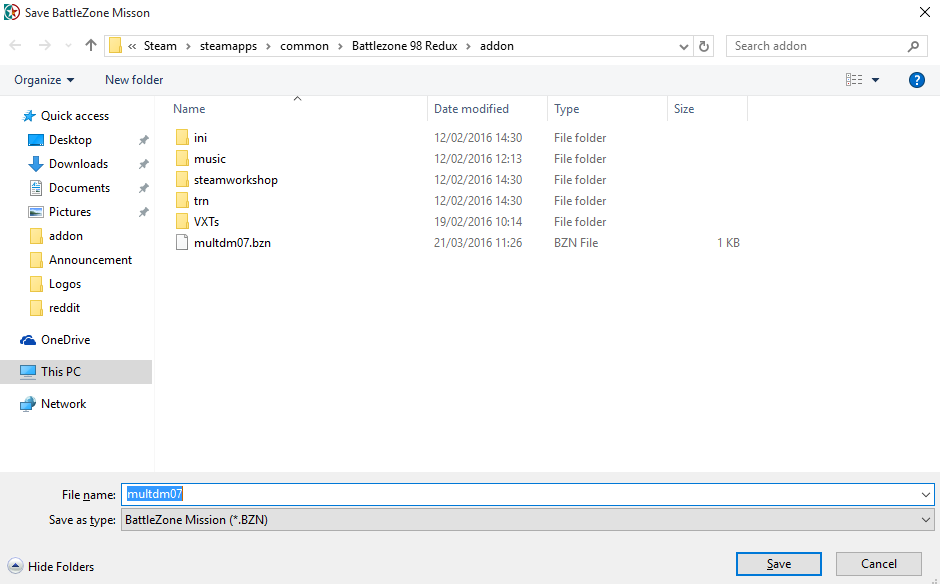Screen dimensions: 940x584
Task: Click the multdm07.bzn file name
Action: [233, 243]
